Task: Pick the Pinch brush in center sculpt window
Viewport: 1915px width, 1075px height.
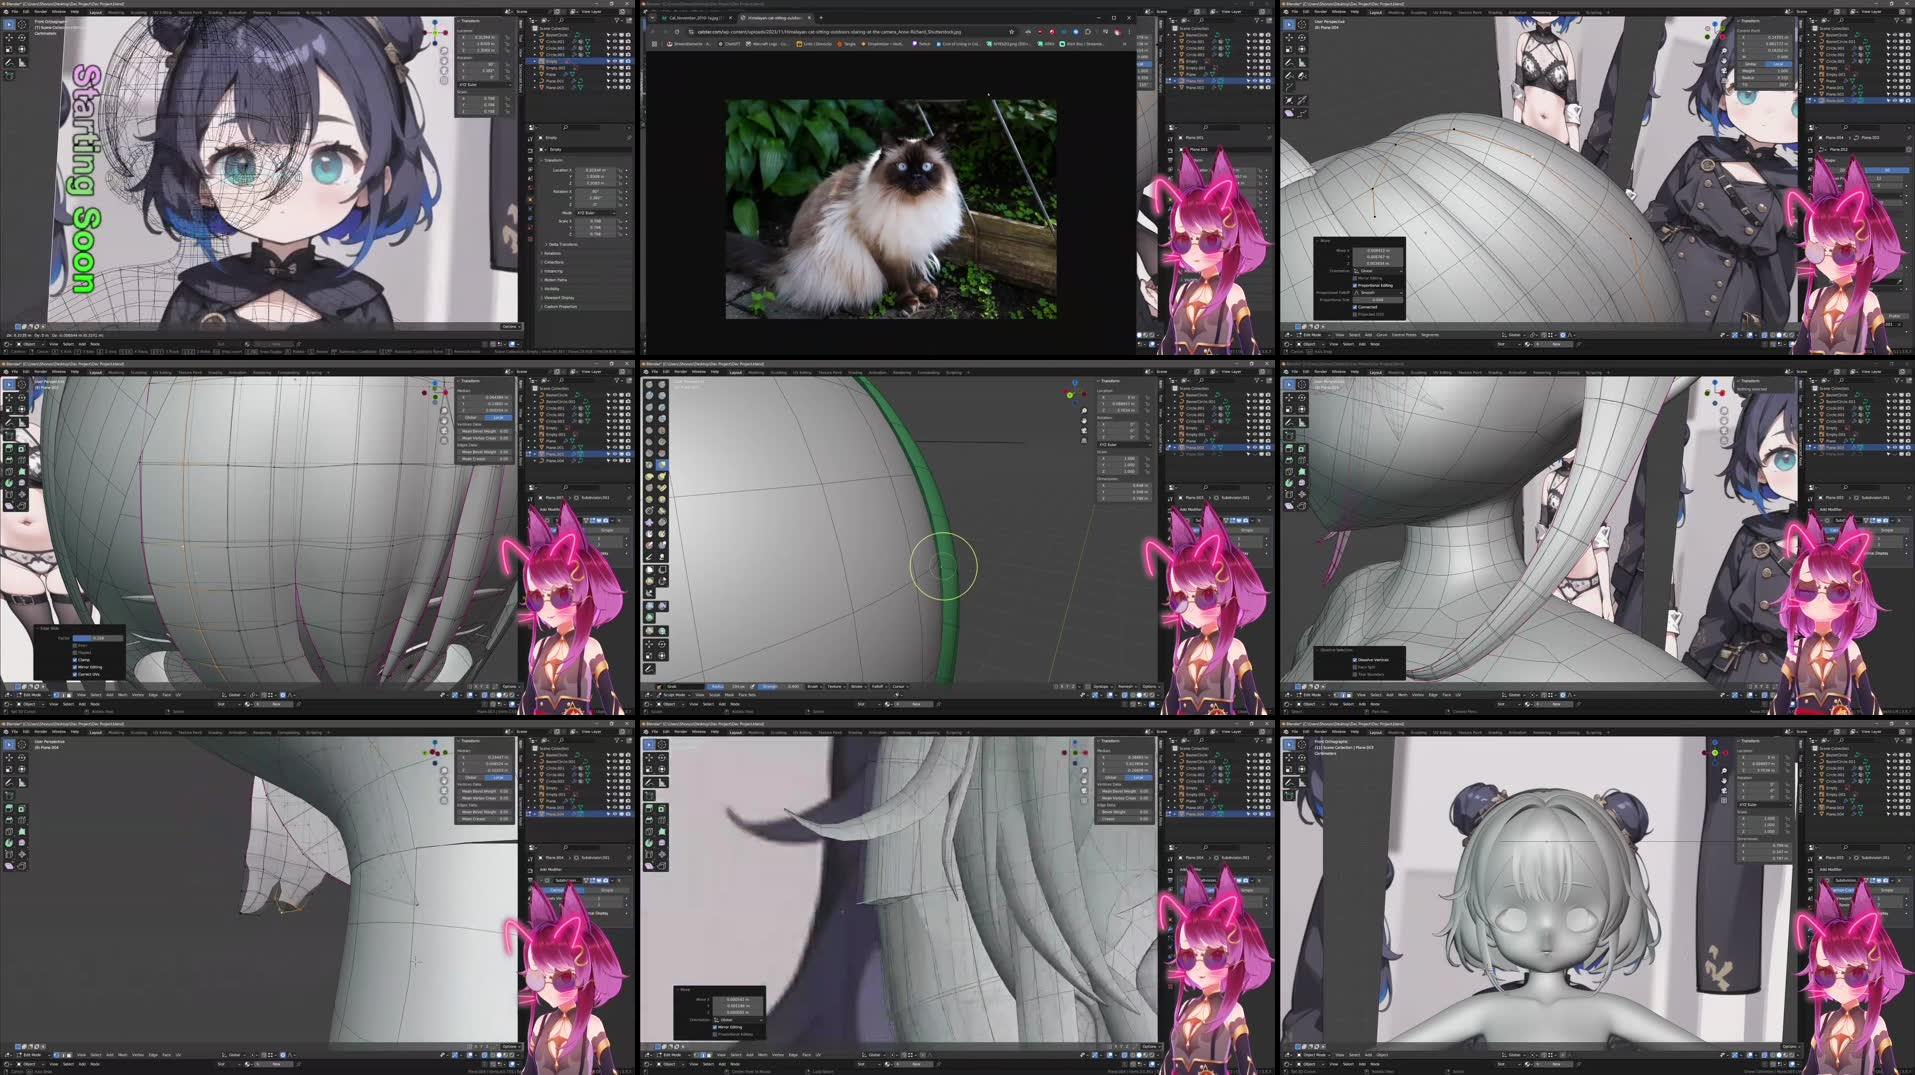Action: [649, 465]
